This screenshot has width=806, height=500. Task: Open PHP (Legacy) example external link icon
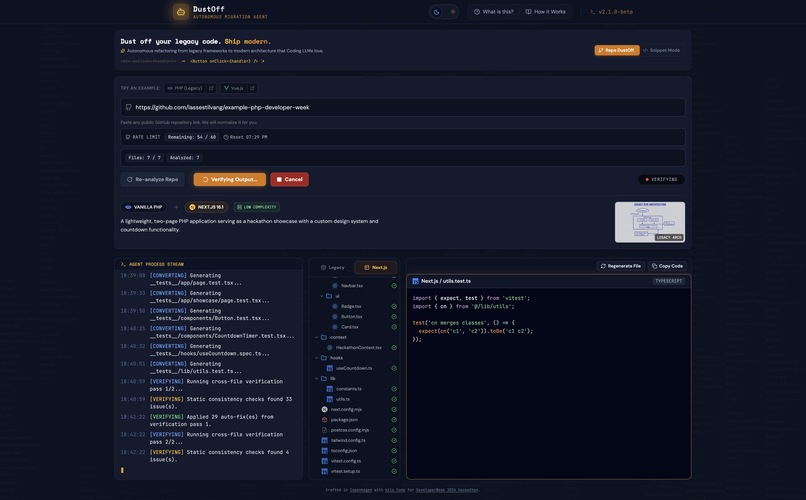(211, 88)
